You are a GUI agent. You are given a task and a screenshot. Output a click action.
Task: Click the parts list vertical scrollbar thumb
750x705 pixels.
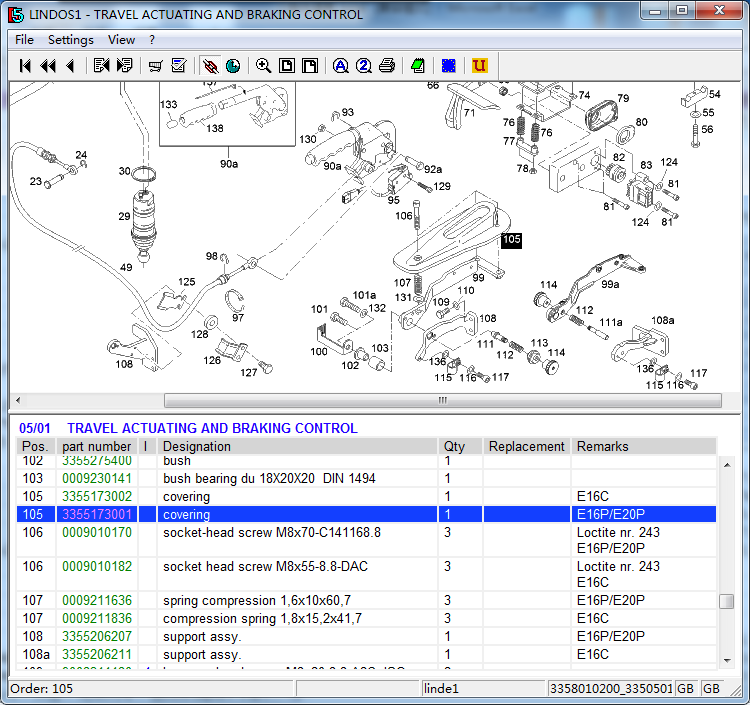tap(727, 601)
